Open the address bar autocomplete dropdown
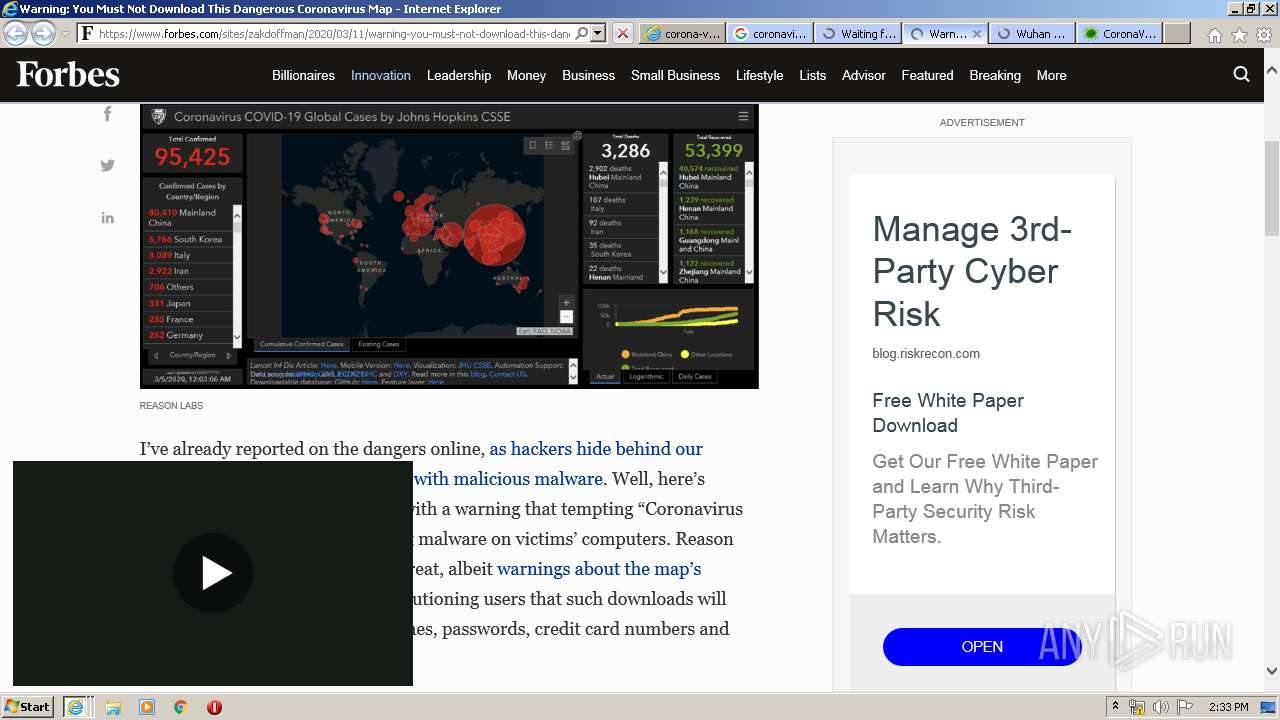The height and width of the screenshot is (720, 1280). (598, 33)
